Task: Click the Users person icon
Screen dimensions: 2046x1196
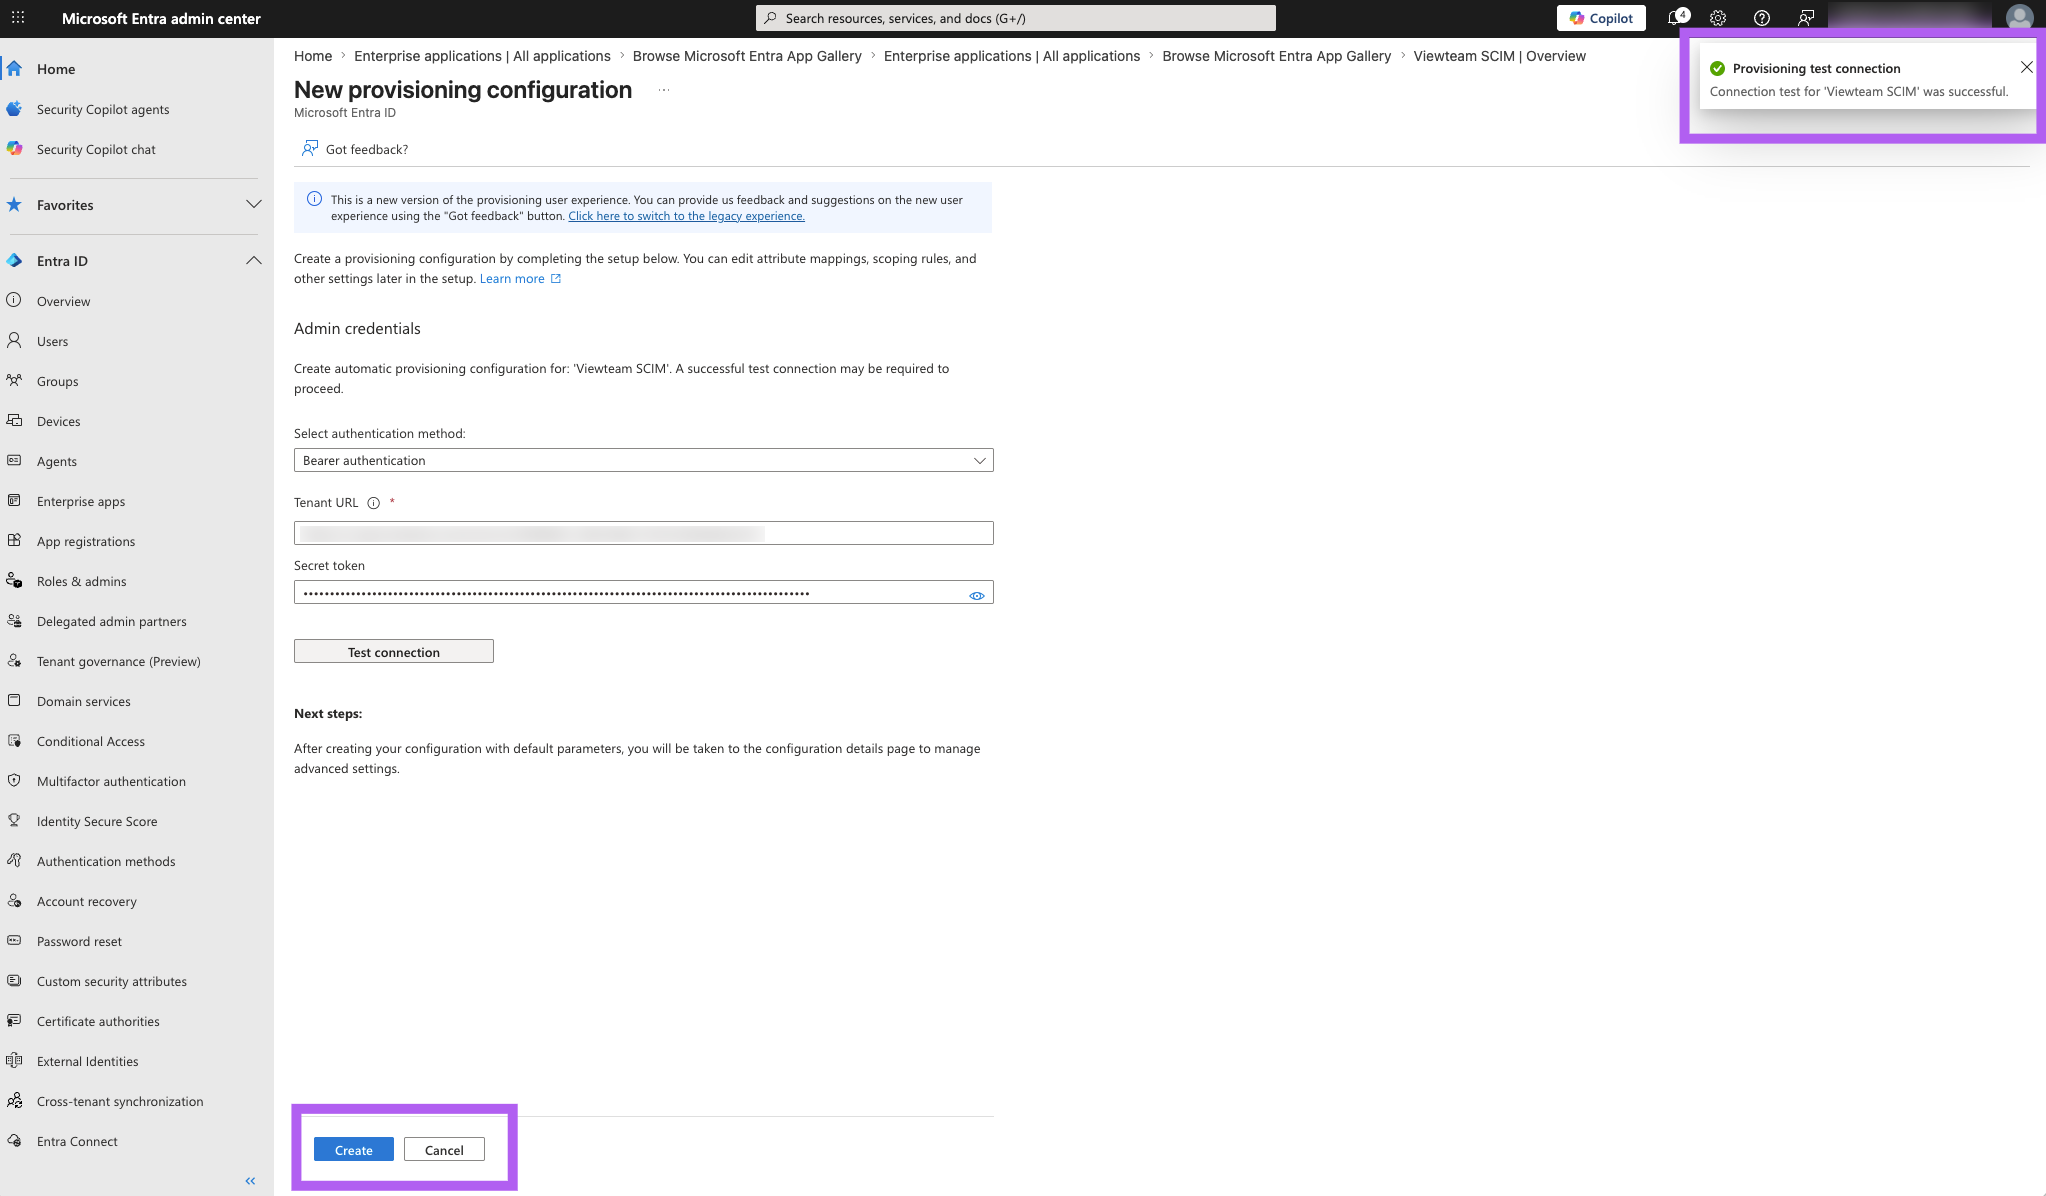Action: (14, 341)
